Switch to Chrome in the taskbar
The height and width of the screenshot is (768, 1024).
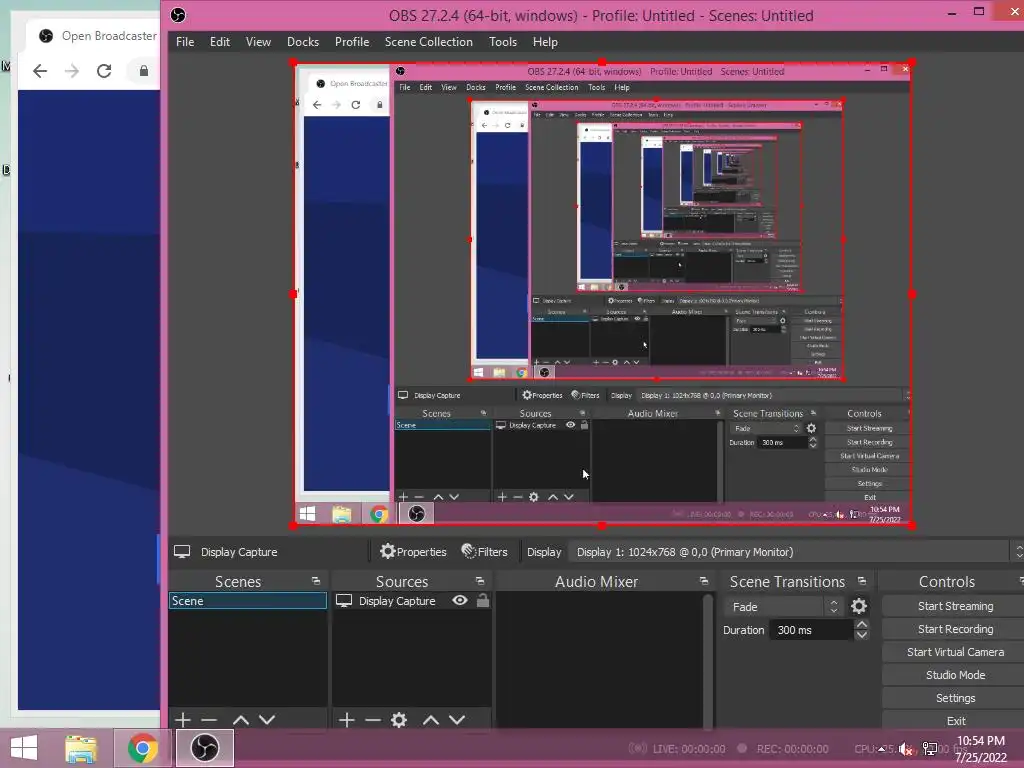click(142, 748)
